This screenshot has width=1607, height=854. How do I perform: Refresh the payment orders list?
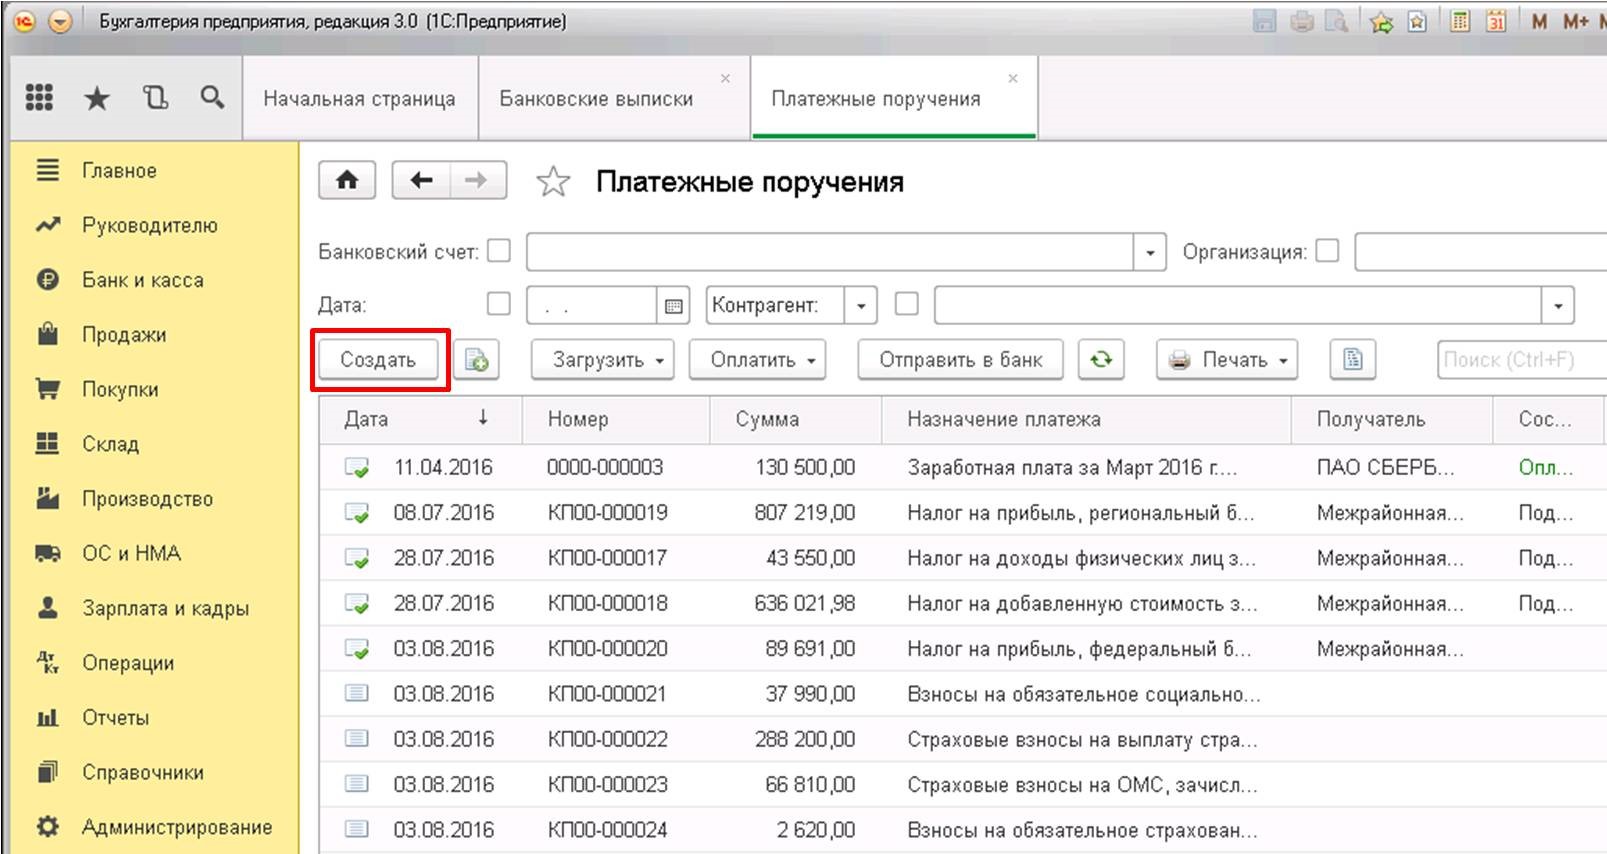(x=1101, y=359)
